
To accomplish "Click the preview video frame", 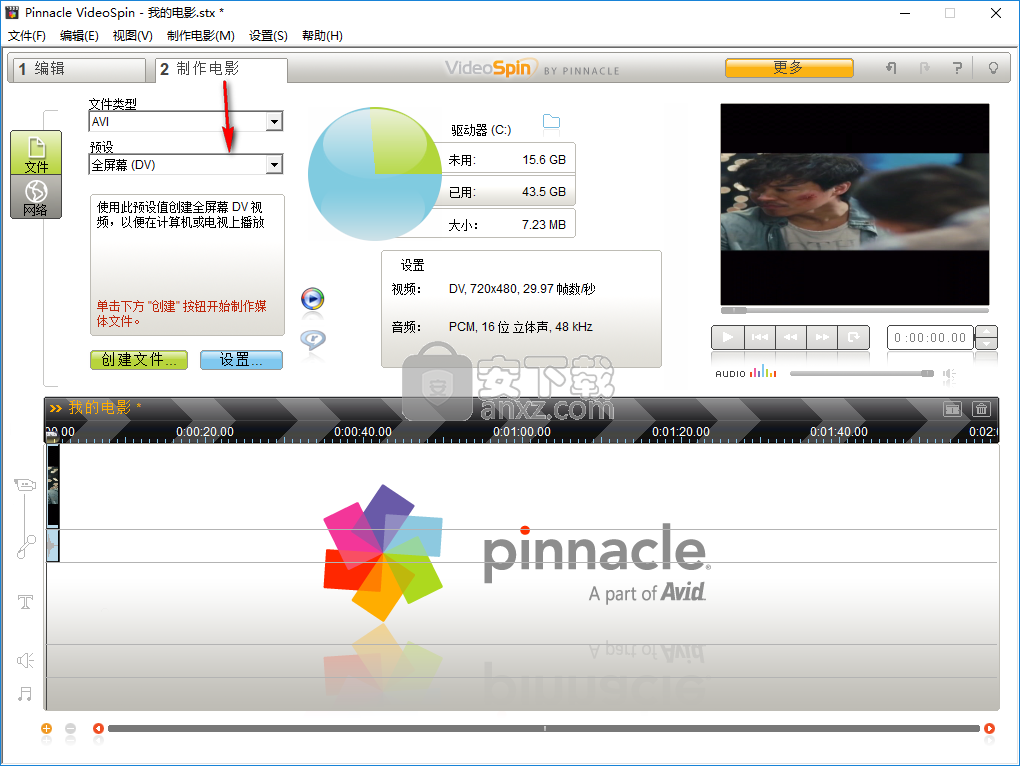I will [855, 204].
